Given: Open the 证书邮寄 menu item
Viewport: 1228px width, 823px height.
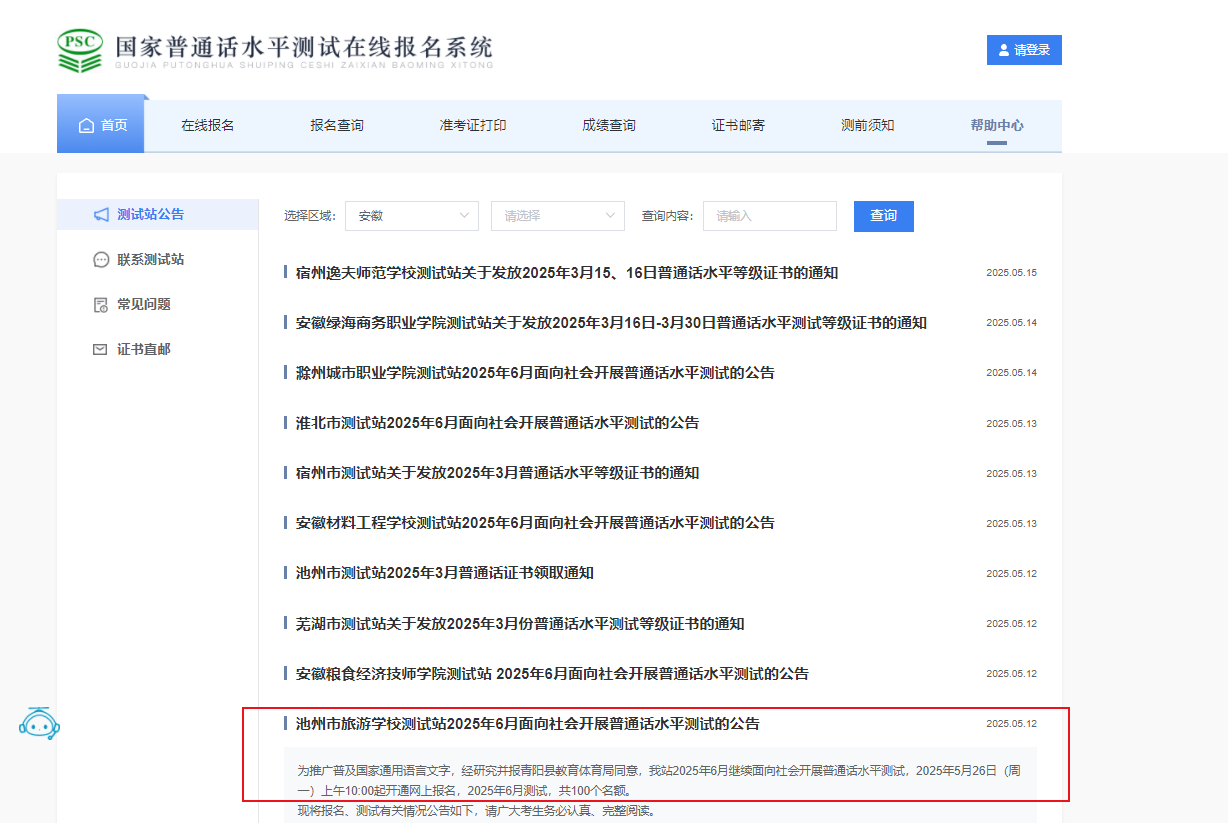Looking at the screenshot, I should pyautogui.click(x=739, y=126).
